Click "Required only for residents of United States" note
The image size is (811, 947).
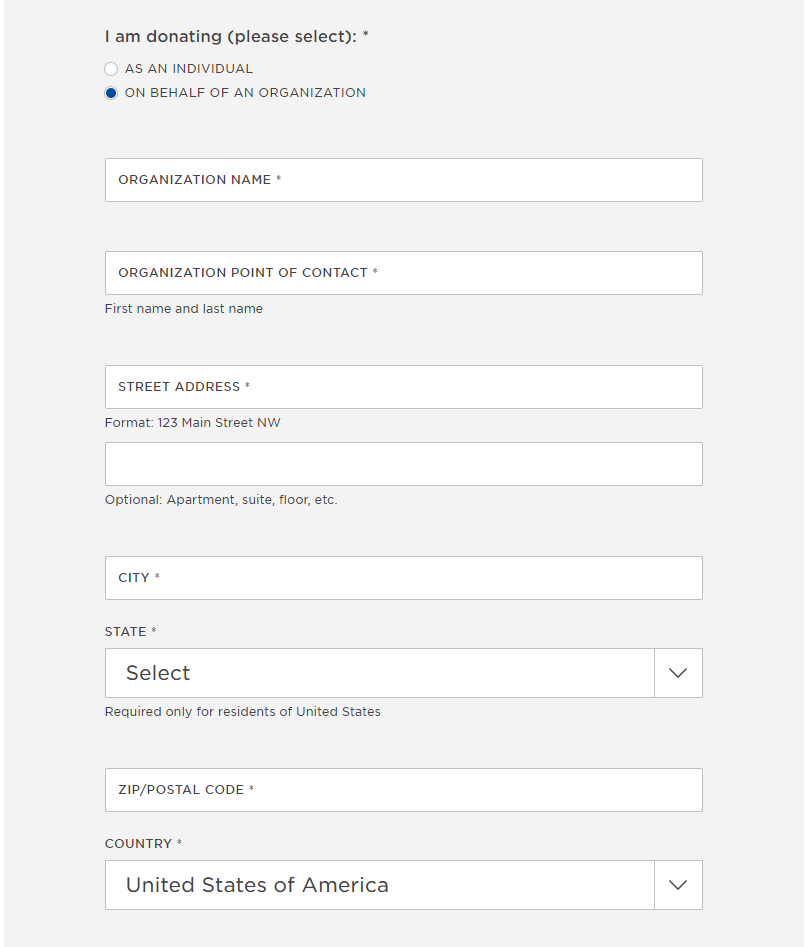[242, 712]
